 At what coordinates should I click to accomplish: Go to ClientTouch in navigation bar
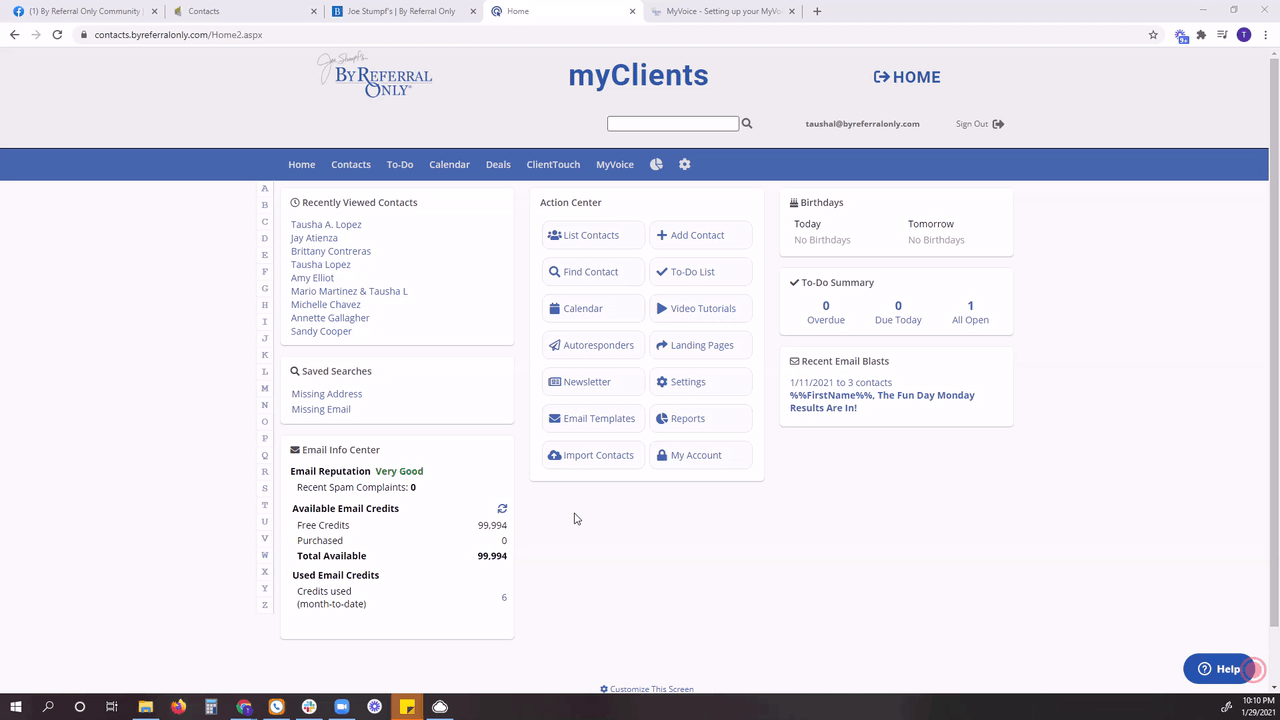coord(553,165)
